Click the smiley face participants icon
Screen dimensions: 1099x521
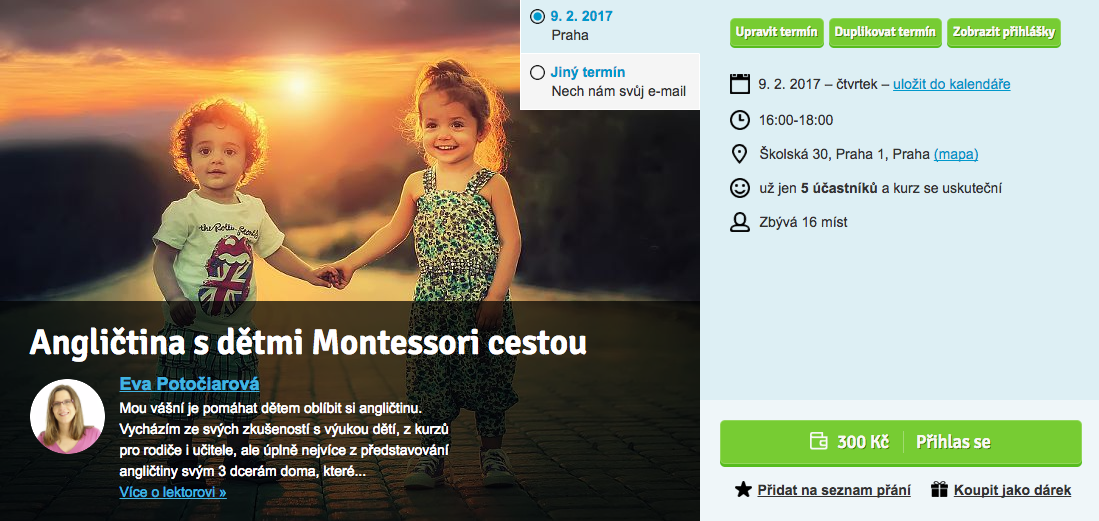click(739, 188)
